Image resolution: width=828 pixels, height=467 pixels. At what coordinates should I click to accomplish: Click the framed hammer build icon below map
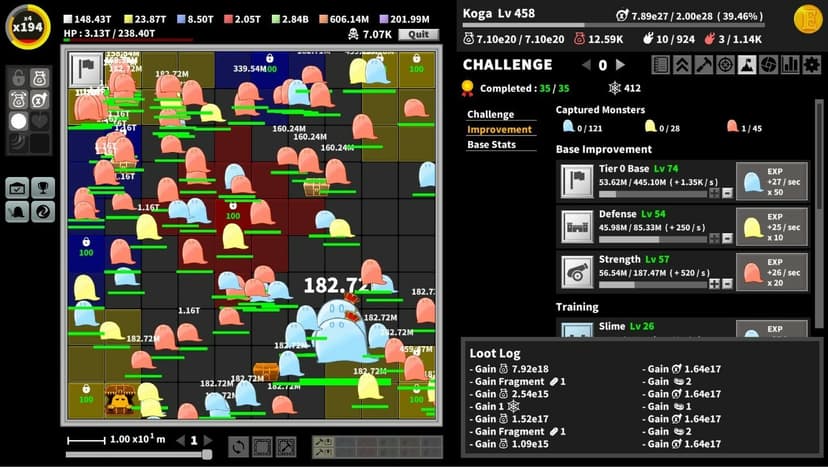(x=286, y=447)
